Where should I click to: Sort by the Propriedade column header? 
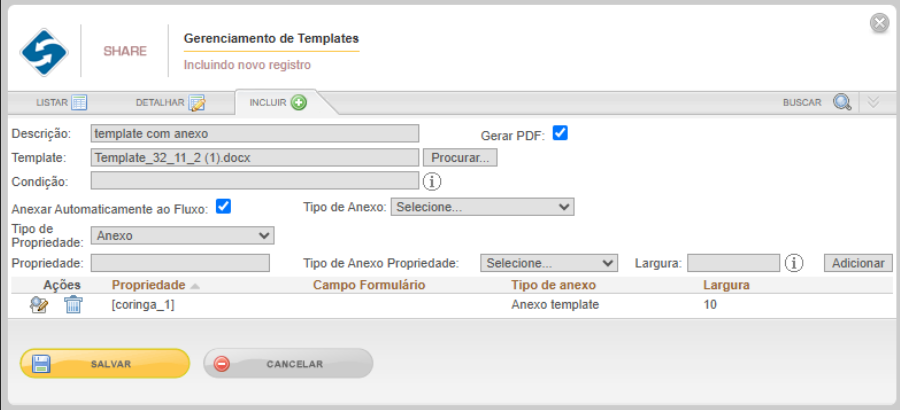(x=149, y=285)
